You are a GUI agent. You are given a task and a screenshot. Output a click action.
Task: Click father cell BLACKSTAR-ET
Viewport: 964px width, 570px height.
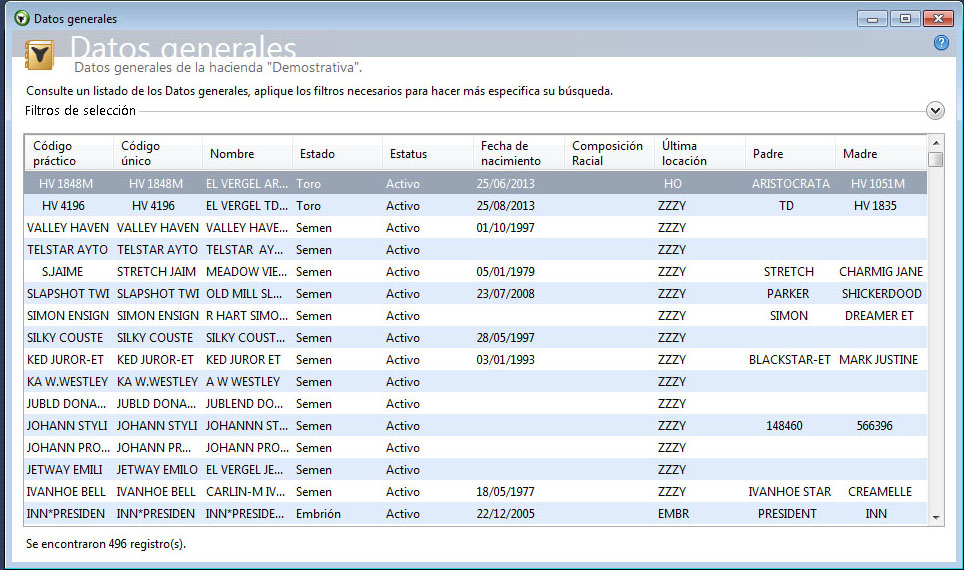pyautogui.click(x=789, y=360)
